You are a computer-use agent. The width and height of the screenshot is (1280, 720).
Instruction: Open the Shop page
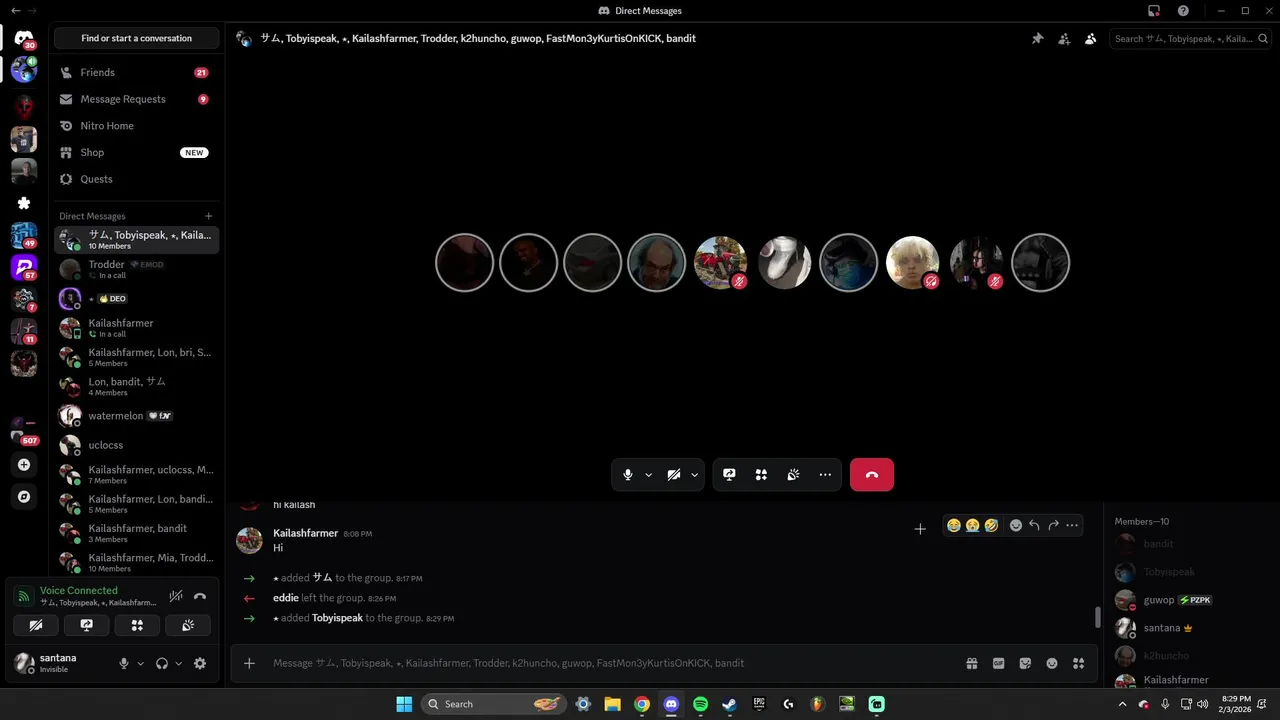135,152
